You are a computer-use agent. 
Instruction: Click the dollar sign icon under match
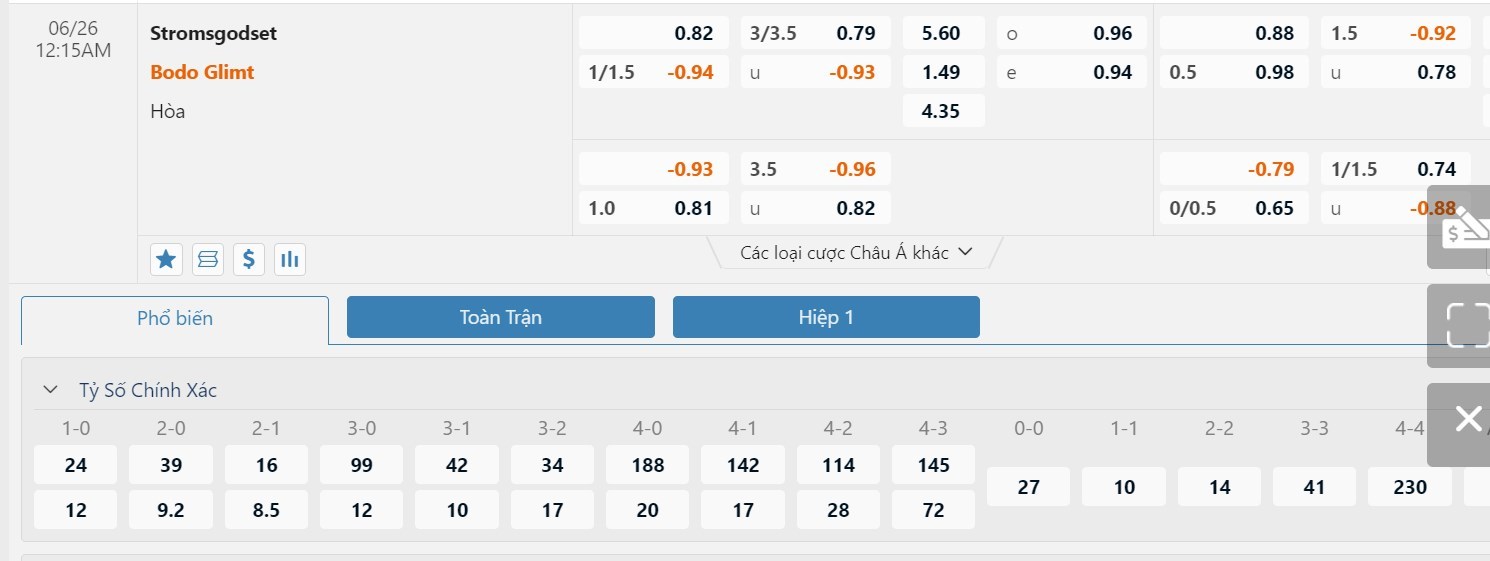pyautogui.click(x=249, y=260)
